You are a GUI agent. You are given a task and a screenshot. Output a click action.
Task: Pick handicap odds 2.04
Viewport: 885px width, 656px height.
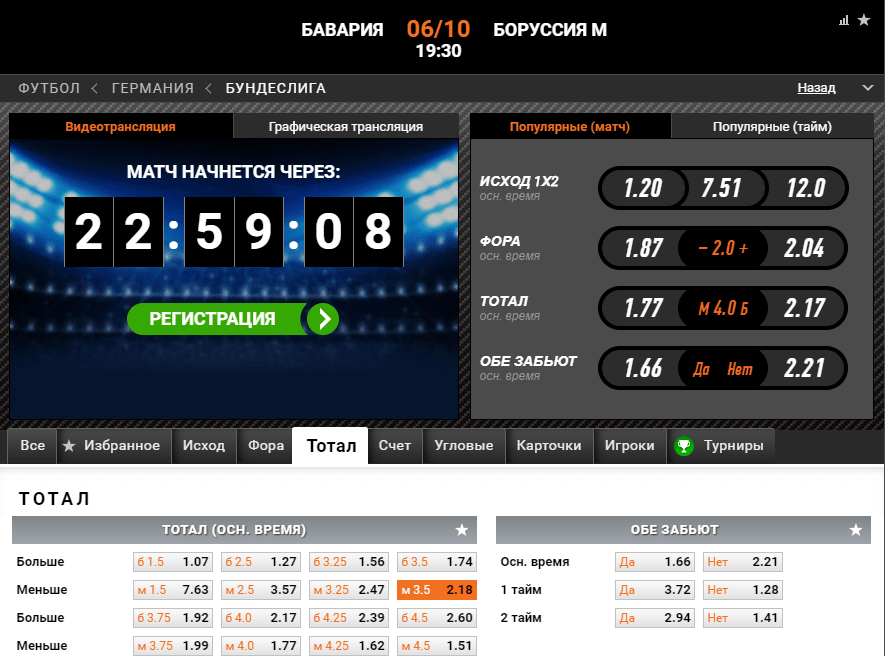coord(804,248)
